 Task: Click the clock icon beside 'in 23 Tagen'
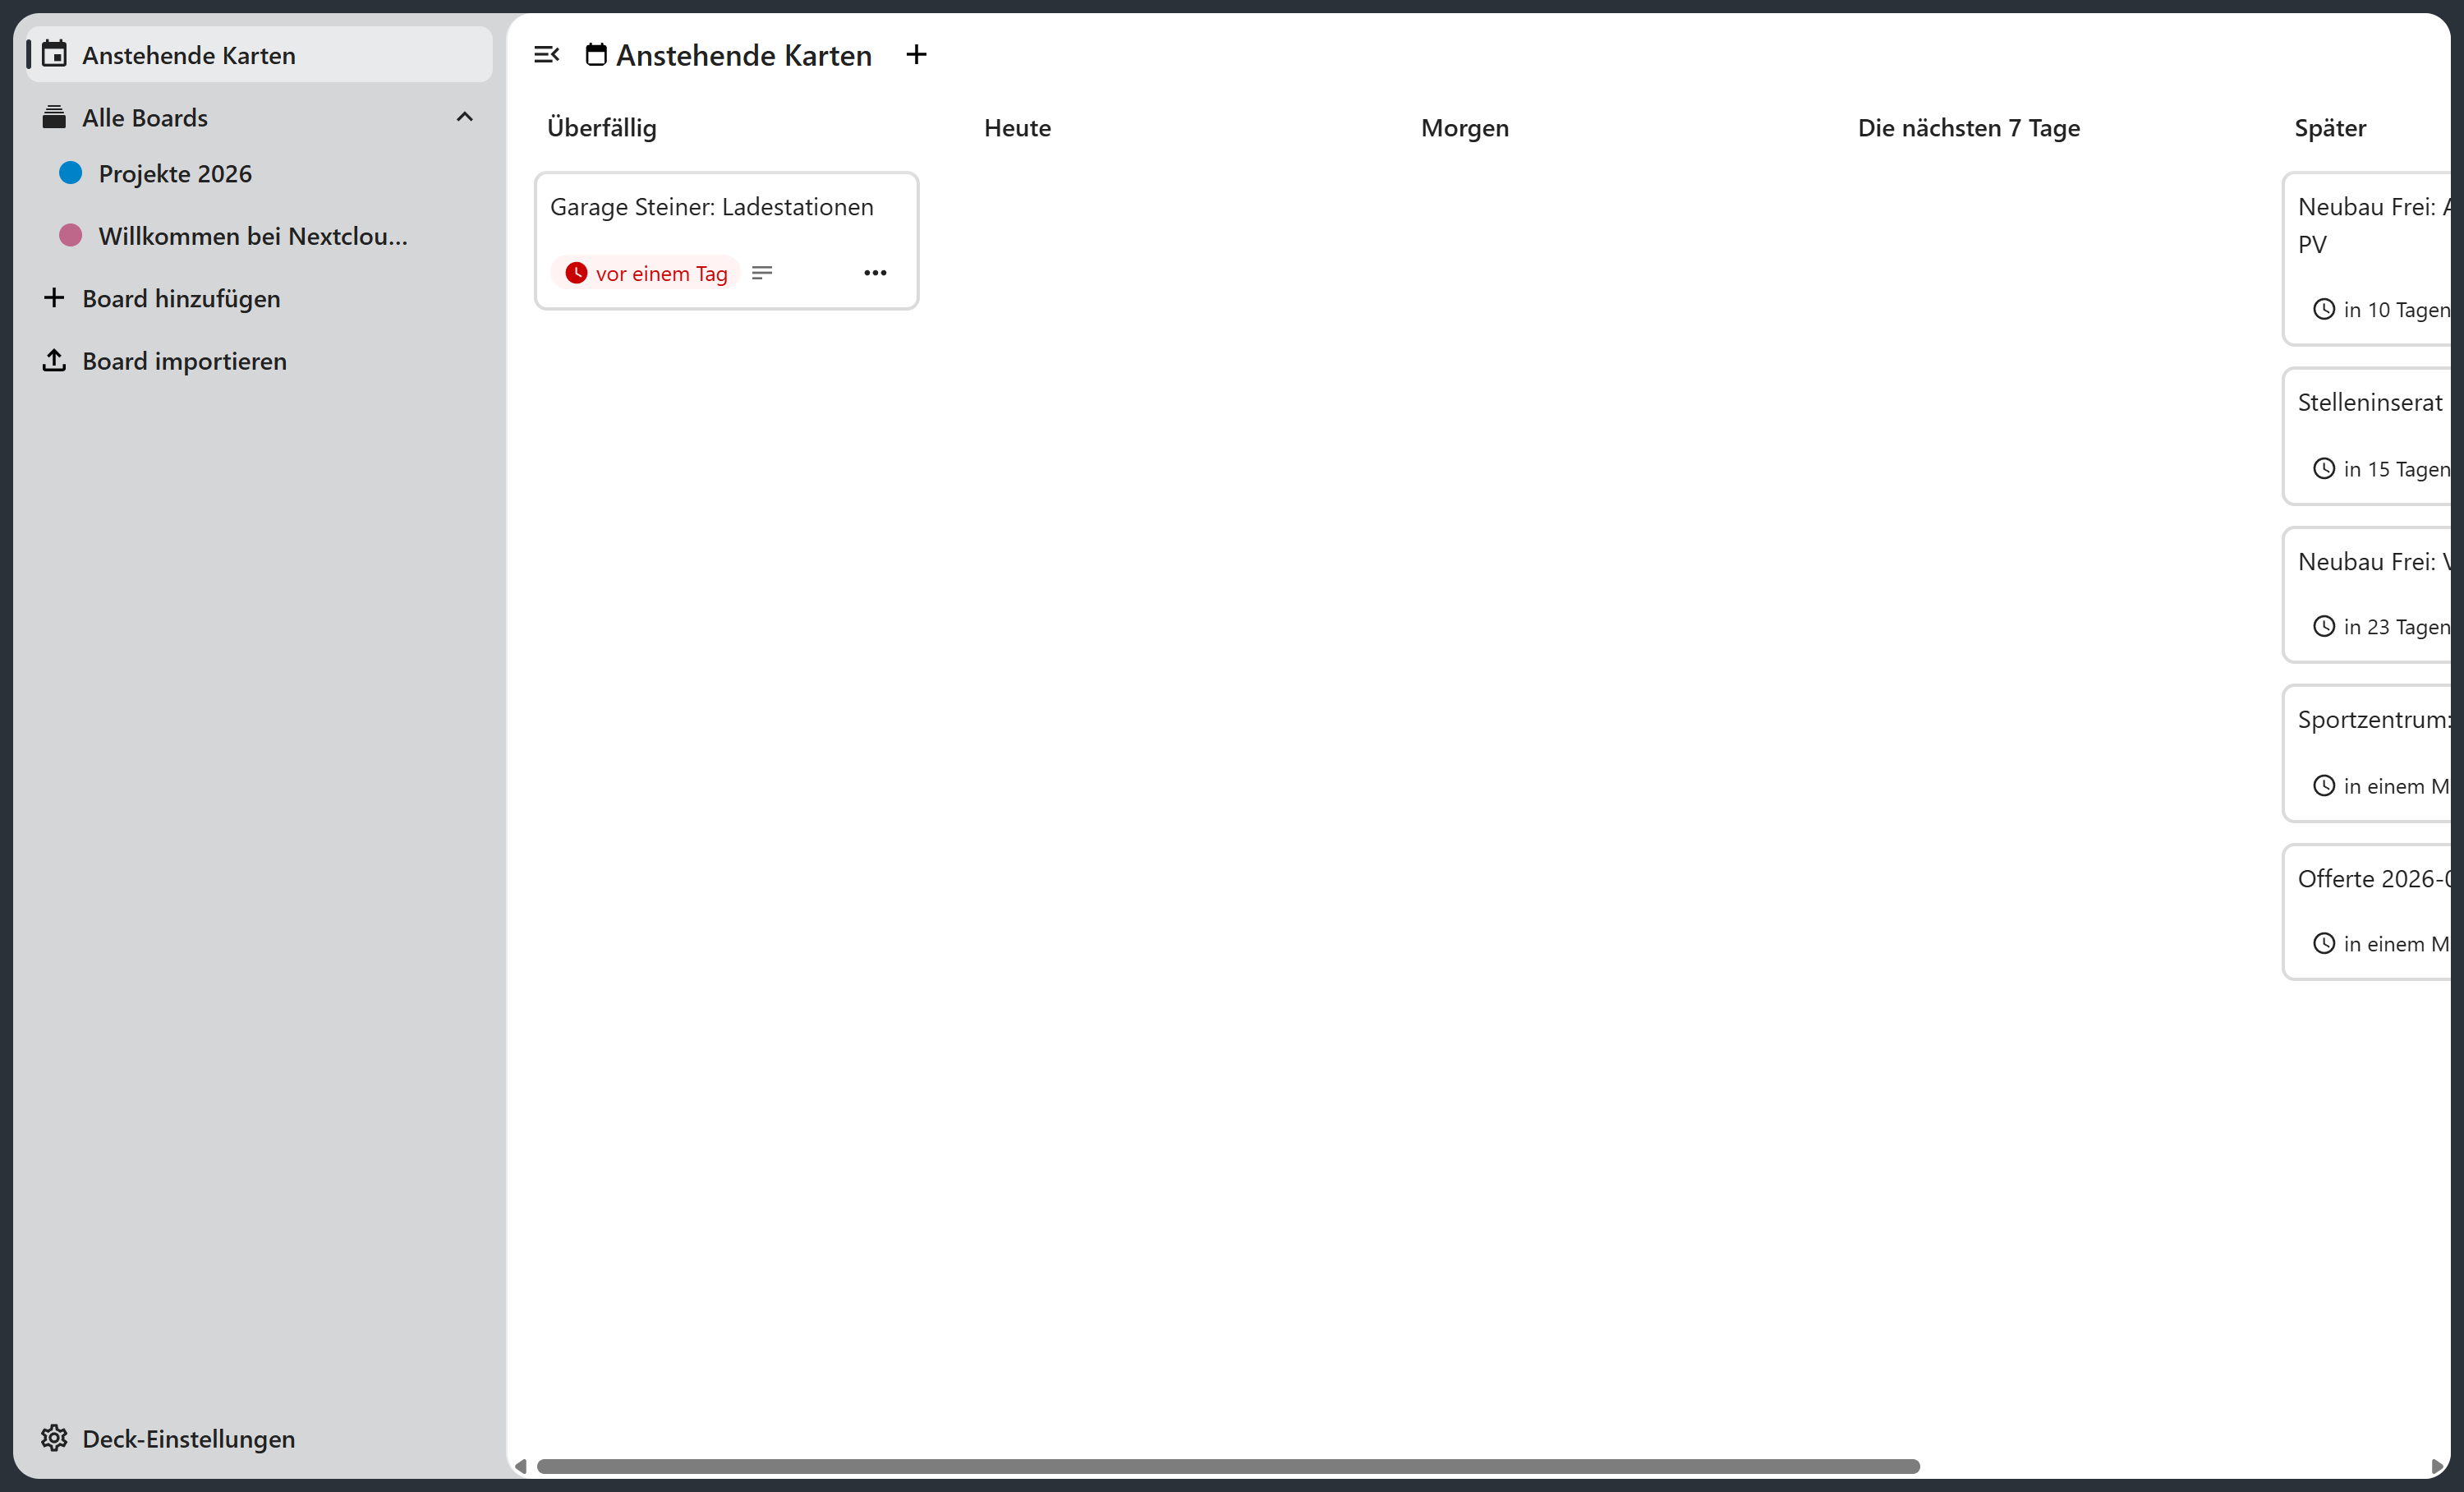point(2324,626)
